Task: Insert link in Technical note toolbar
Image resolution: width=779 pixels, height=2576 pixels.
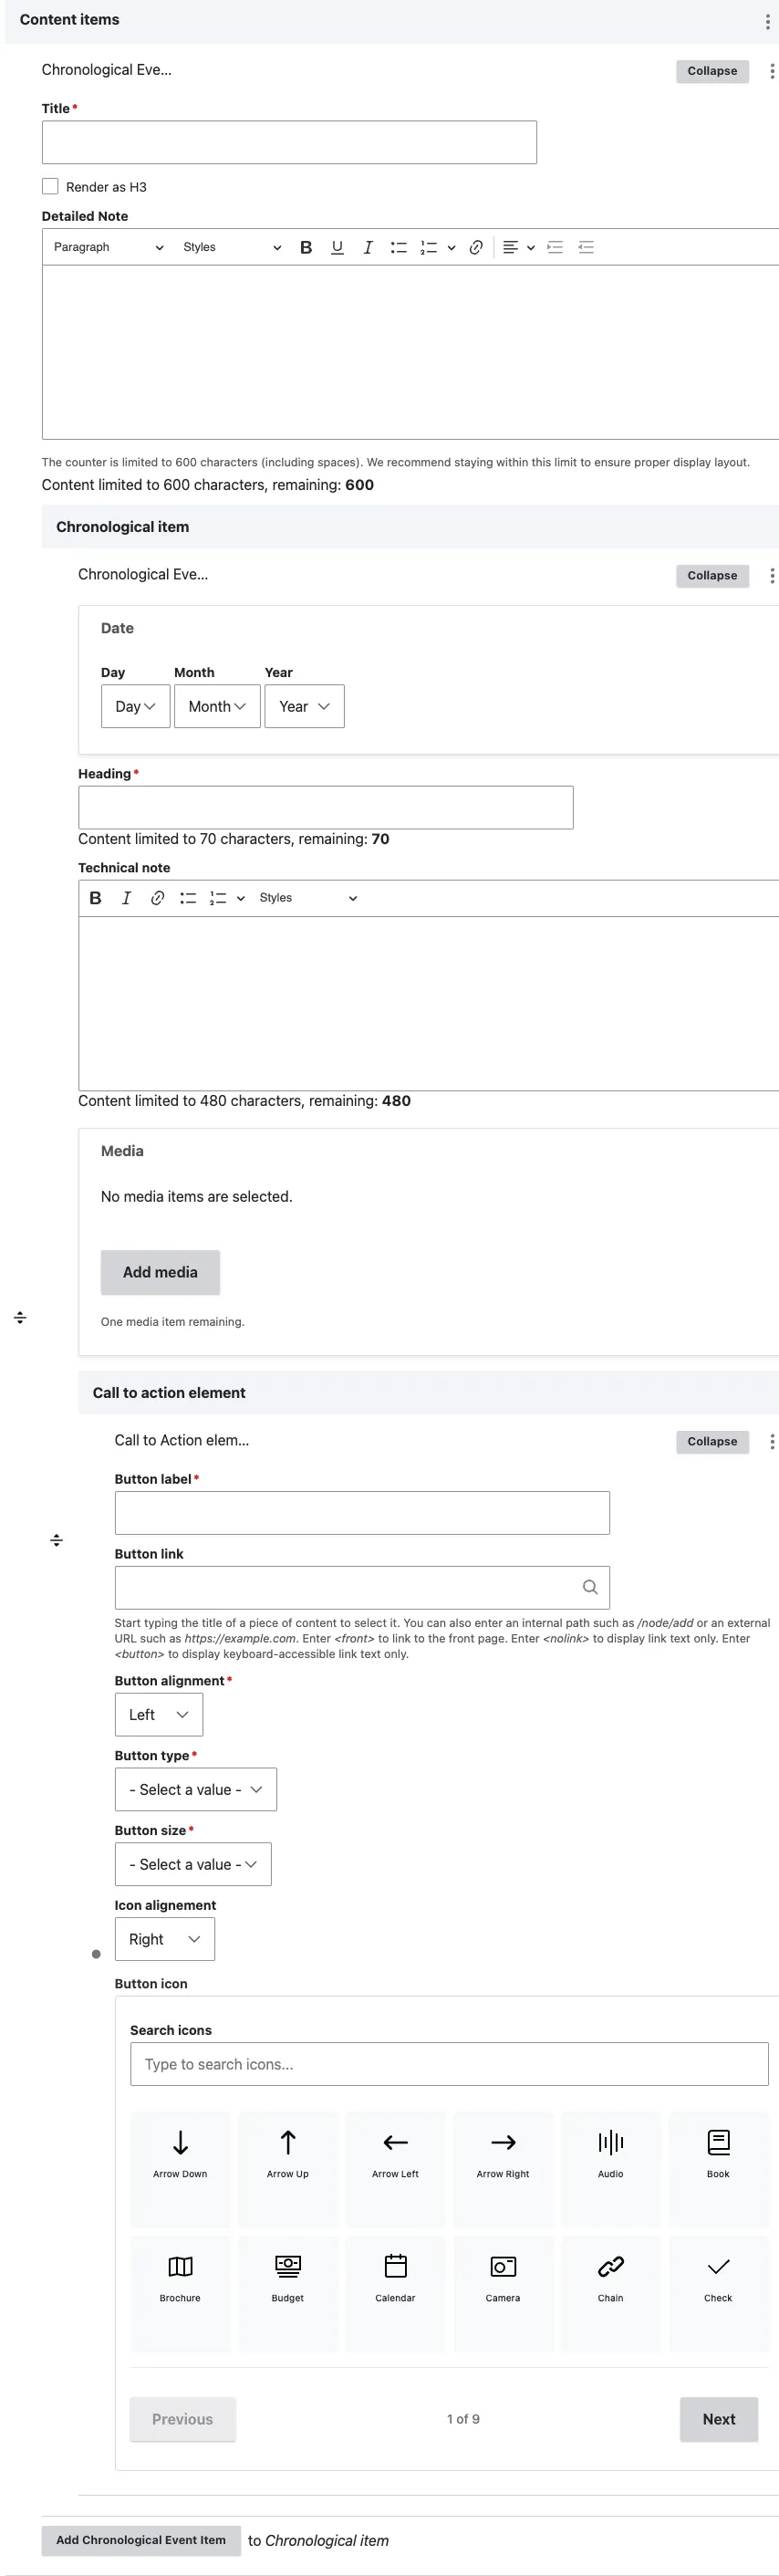Action: tap(157, 898)
